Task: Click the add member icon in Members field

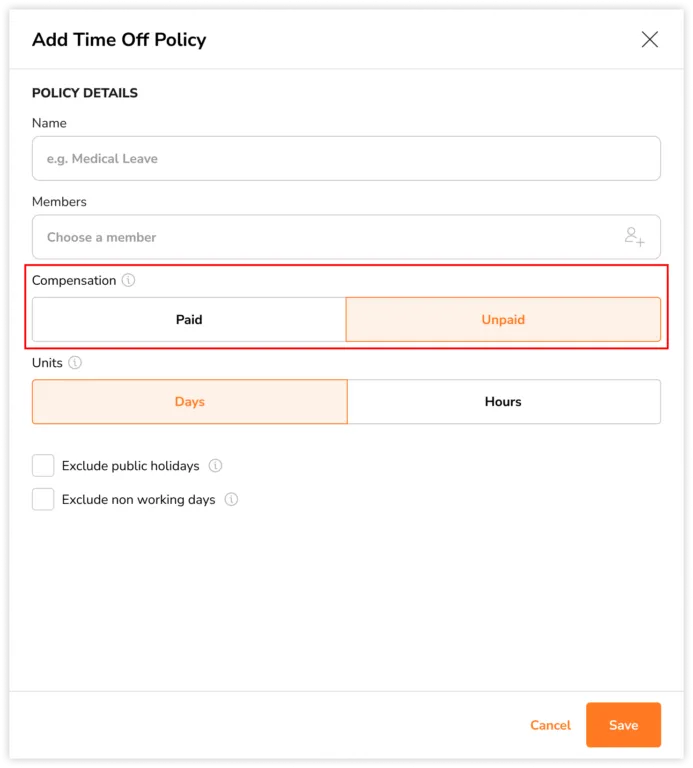Action: point(634,237)
